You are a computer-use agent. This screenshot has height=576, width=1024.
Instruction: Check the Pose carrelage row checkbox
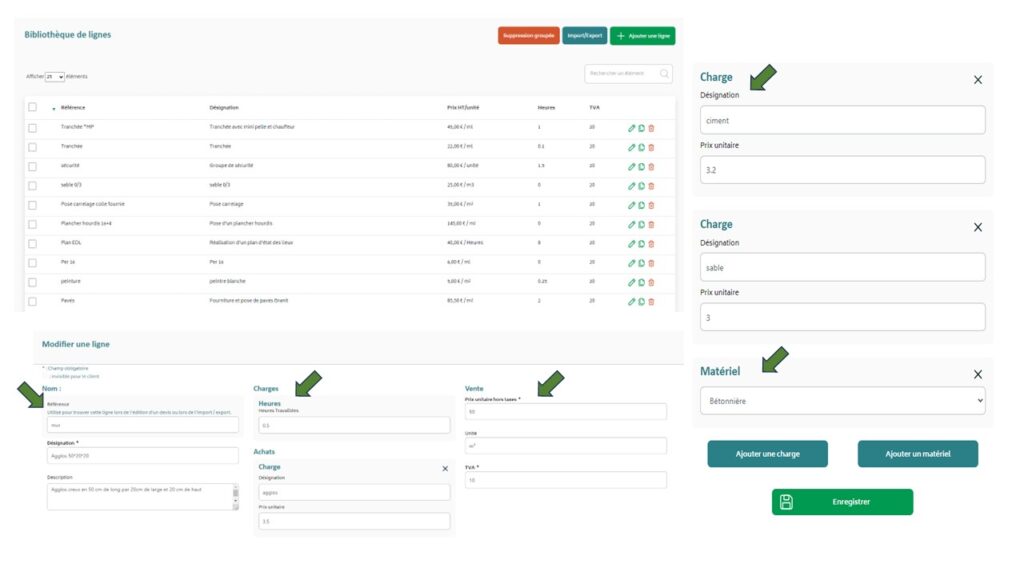[32, 205]
